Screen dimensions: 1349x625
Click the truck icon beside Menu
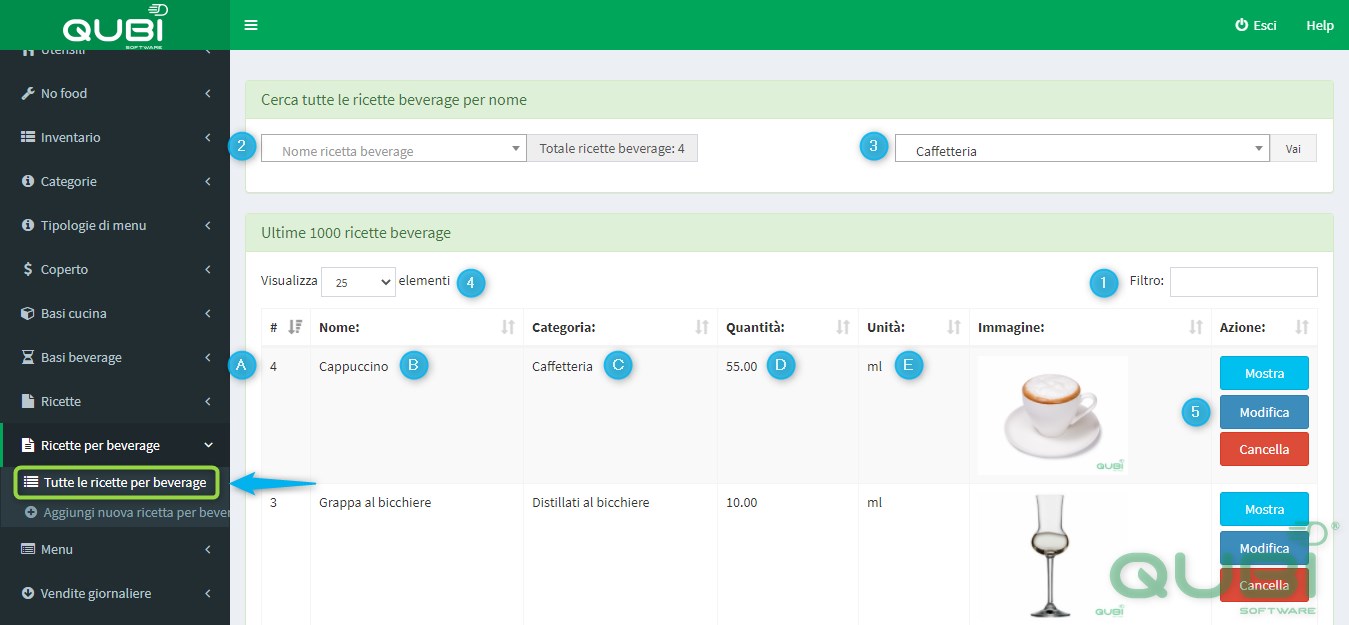point(28,549)
